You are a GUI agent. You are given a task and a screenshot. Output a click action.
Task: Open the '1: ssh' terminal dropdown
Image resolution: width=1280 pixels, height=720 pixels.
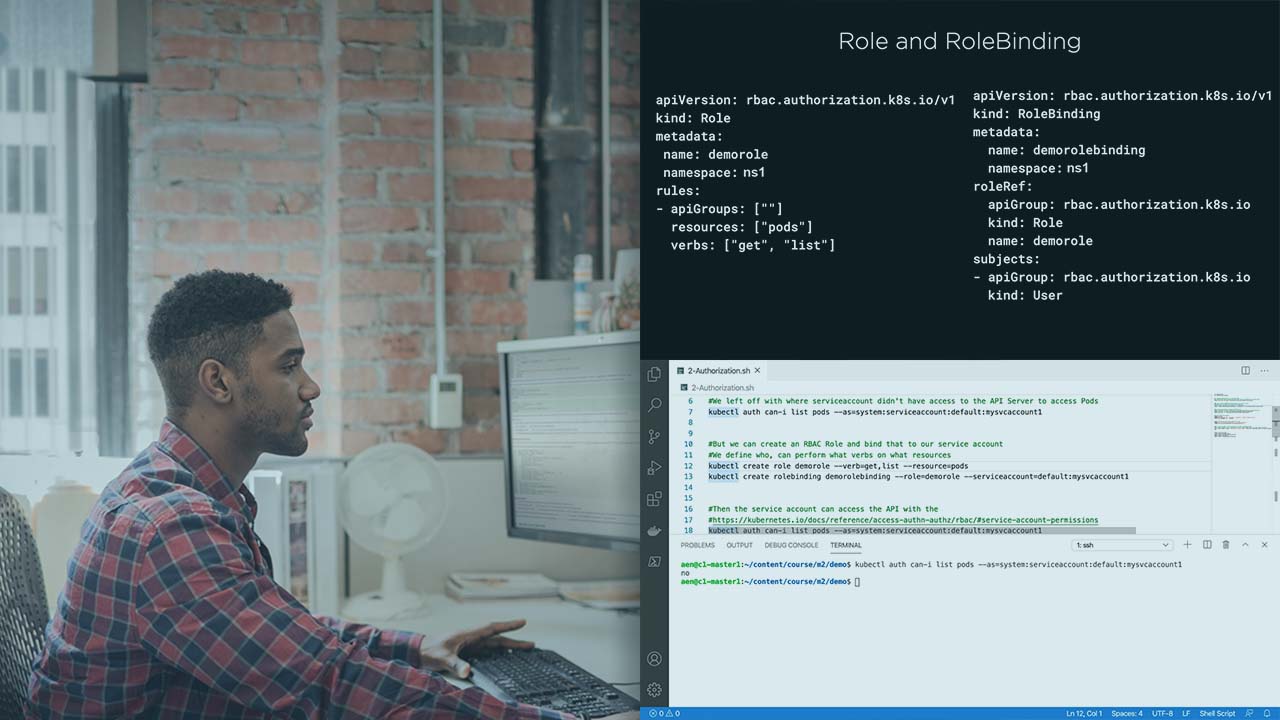pyautogui.click(x=1121, y=545)
